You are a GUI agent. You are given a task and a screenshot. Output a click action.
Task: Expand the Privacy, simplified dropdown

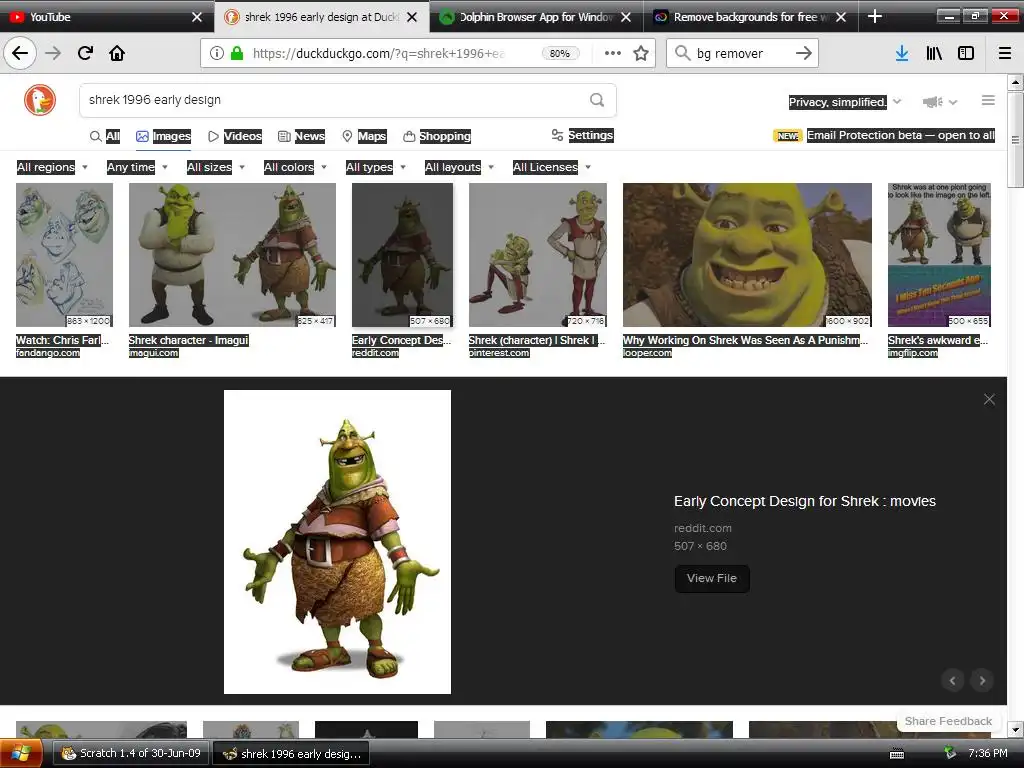coord(845,102)
